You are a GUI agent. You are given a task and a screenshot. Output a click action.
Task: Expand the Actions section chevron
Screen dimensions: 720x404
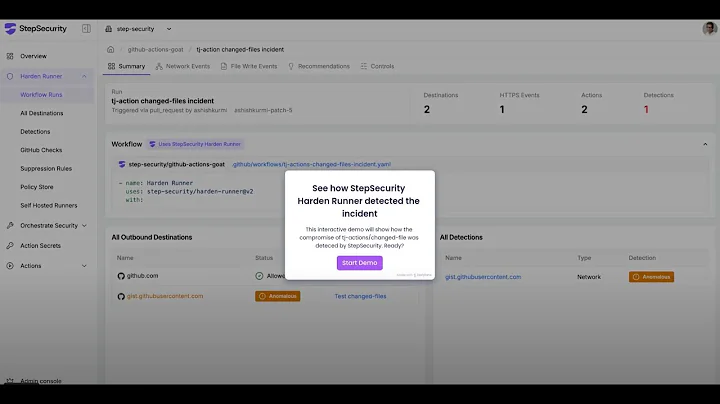point(84,266)
